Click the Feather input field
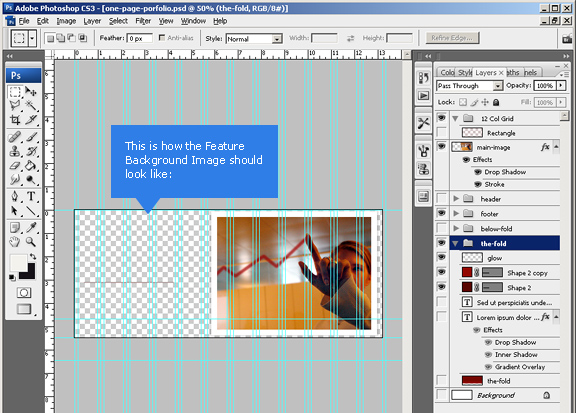 click(x=140, y=38)
